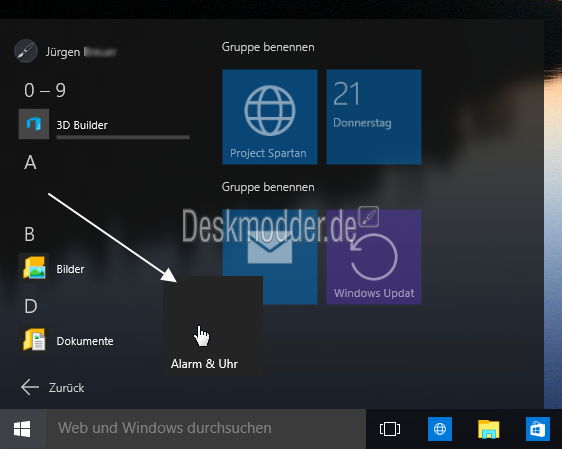The image size is (562, 449).
Task: Select the Dokumente entry text
Action: click(x=85, y=341)
